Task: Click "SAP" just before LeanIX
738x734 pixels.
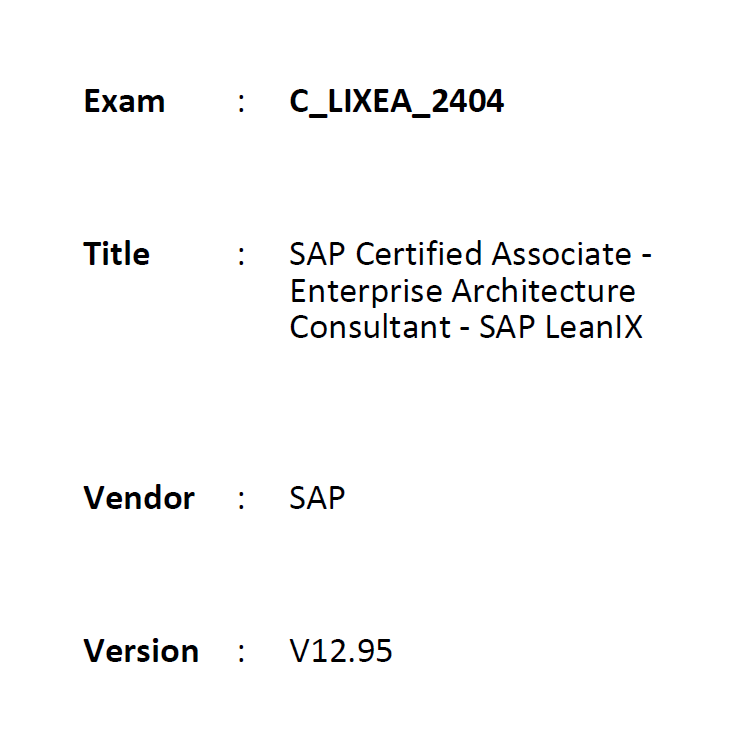Action: (x=507, y=327)
